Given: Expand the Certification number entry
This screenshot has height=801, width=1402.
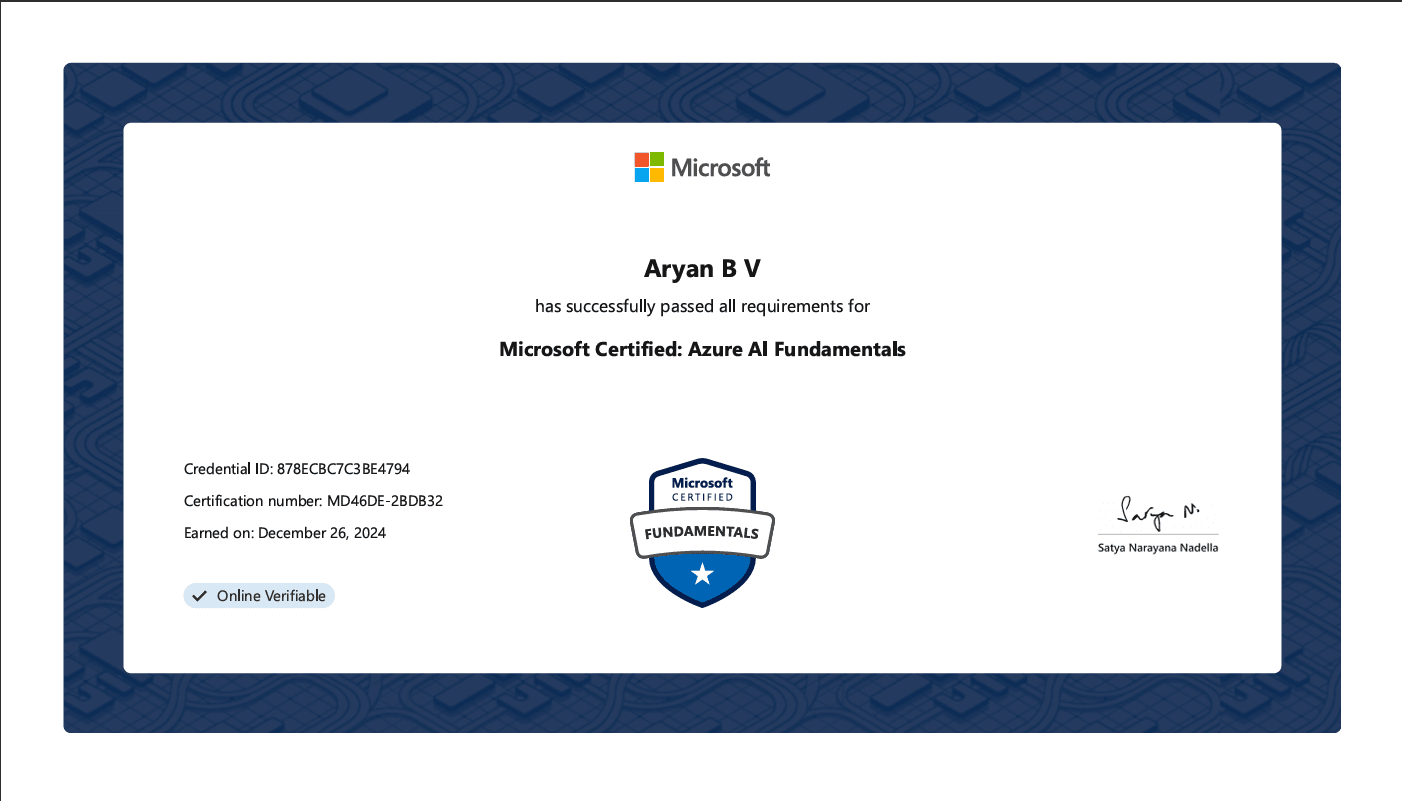Looking at the screenshot, I should (x=313, y=500).
